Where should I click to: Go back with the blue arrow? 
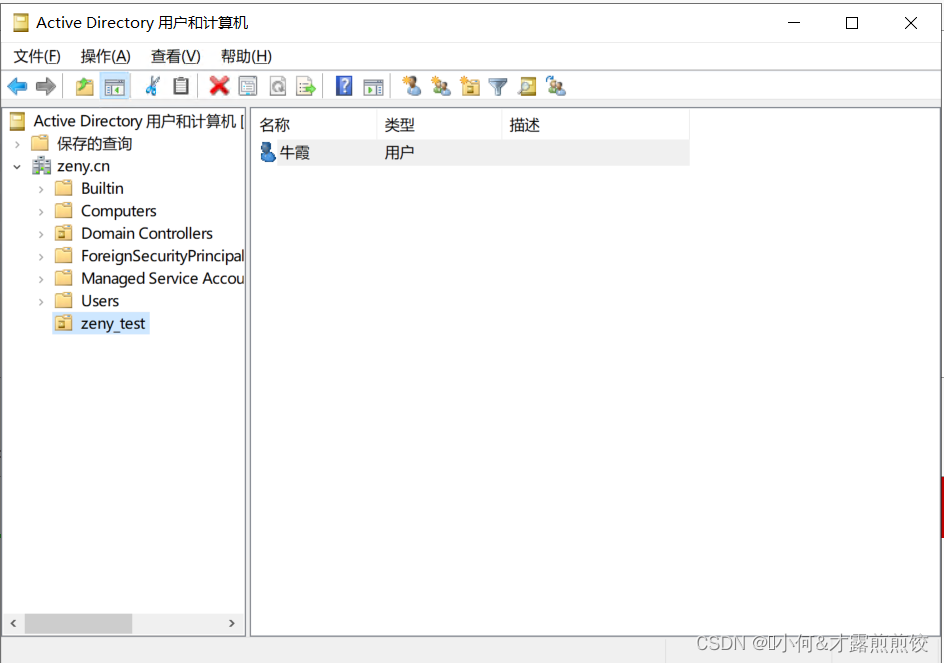[x=17, y=87]
